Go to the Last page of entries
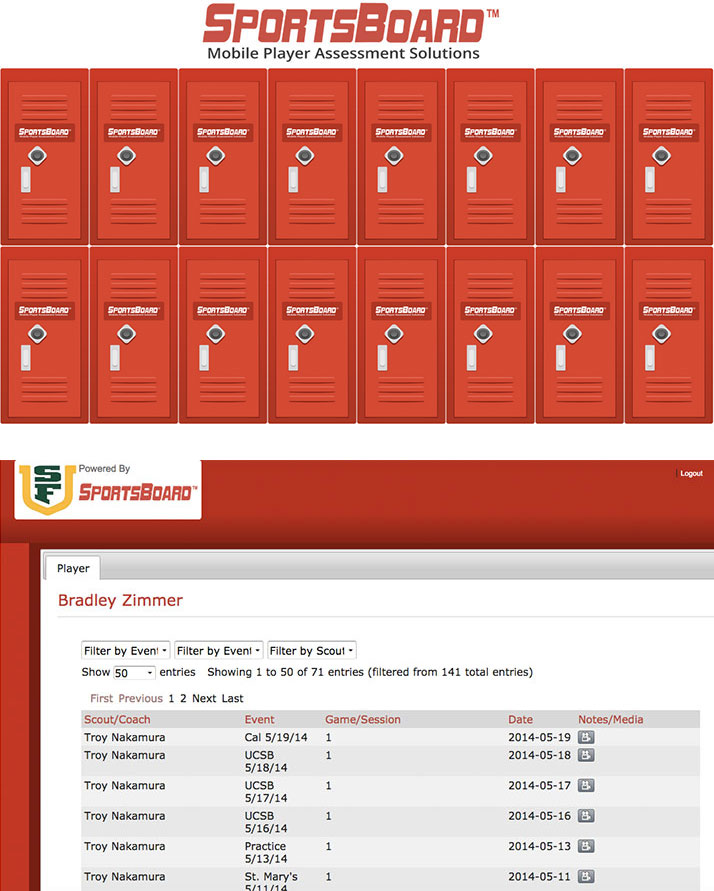714x891 pixels. pyautogui.click(x=232, y=698)
